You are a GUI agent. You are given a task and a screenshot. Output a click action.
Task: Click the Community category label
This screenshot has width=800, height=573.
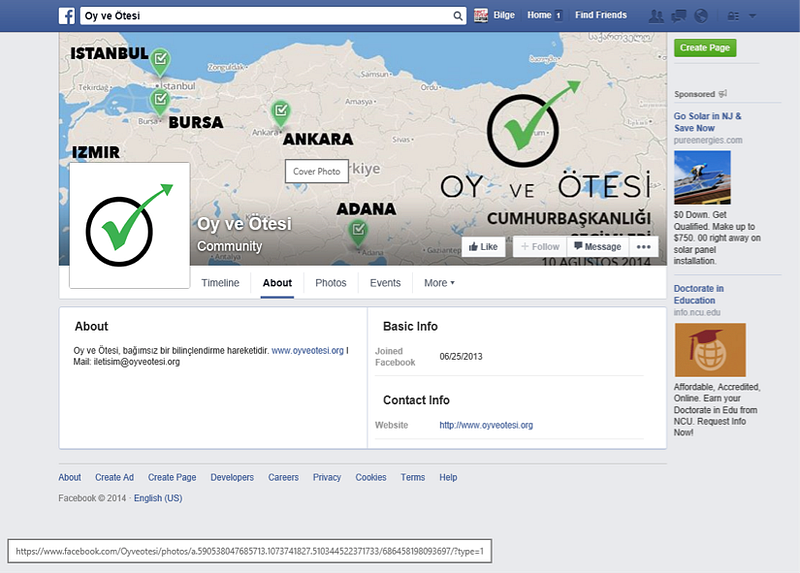(x=230, y=246)
